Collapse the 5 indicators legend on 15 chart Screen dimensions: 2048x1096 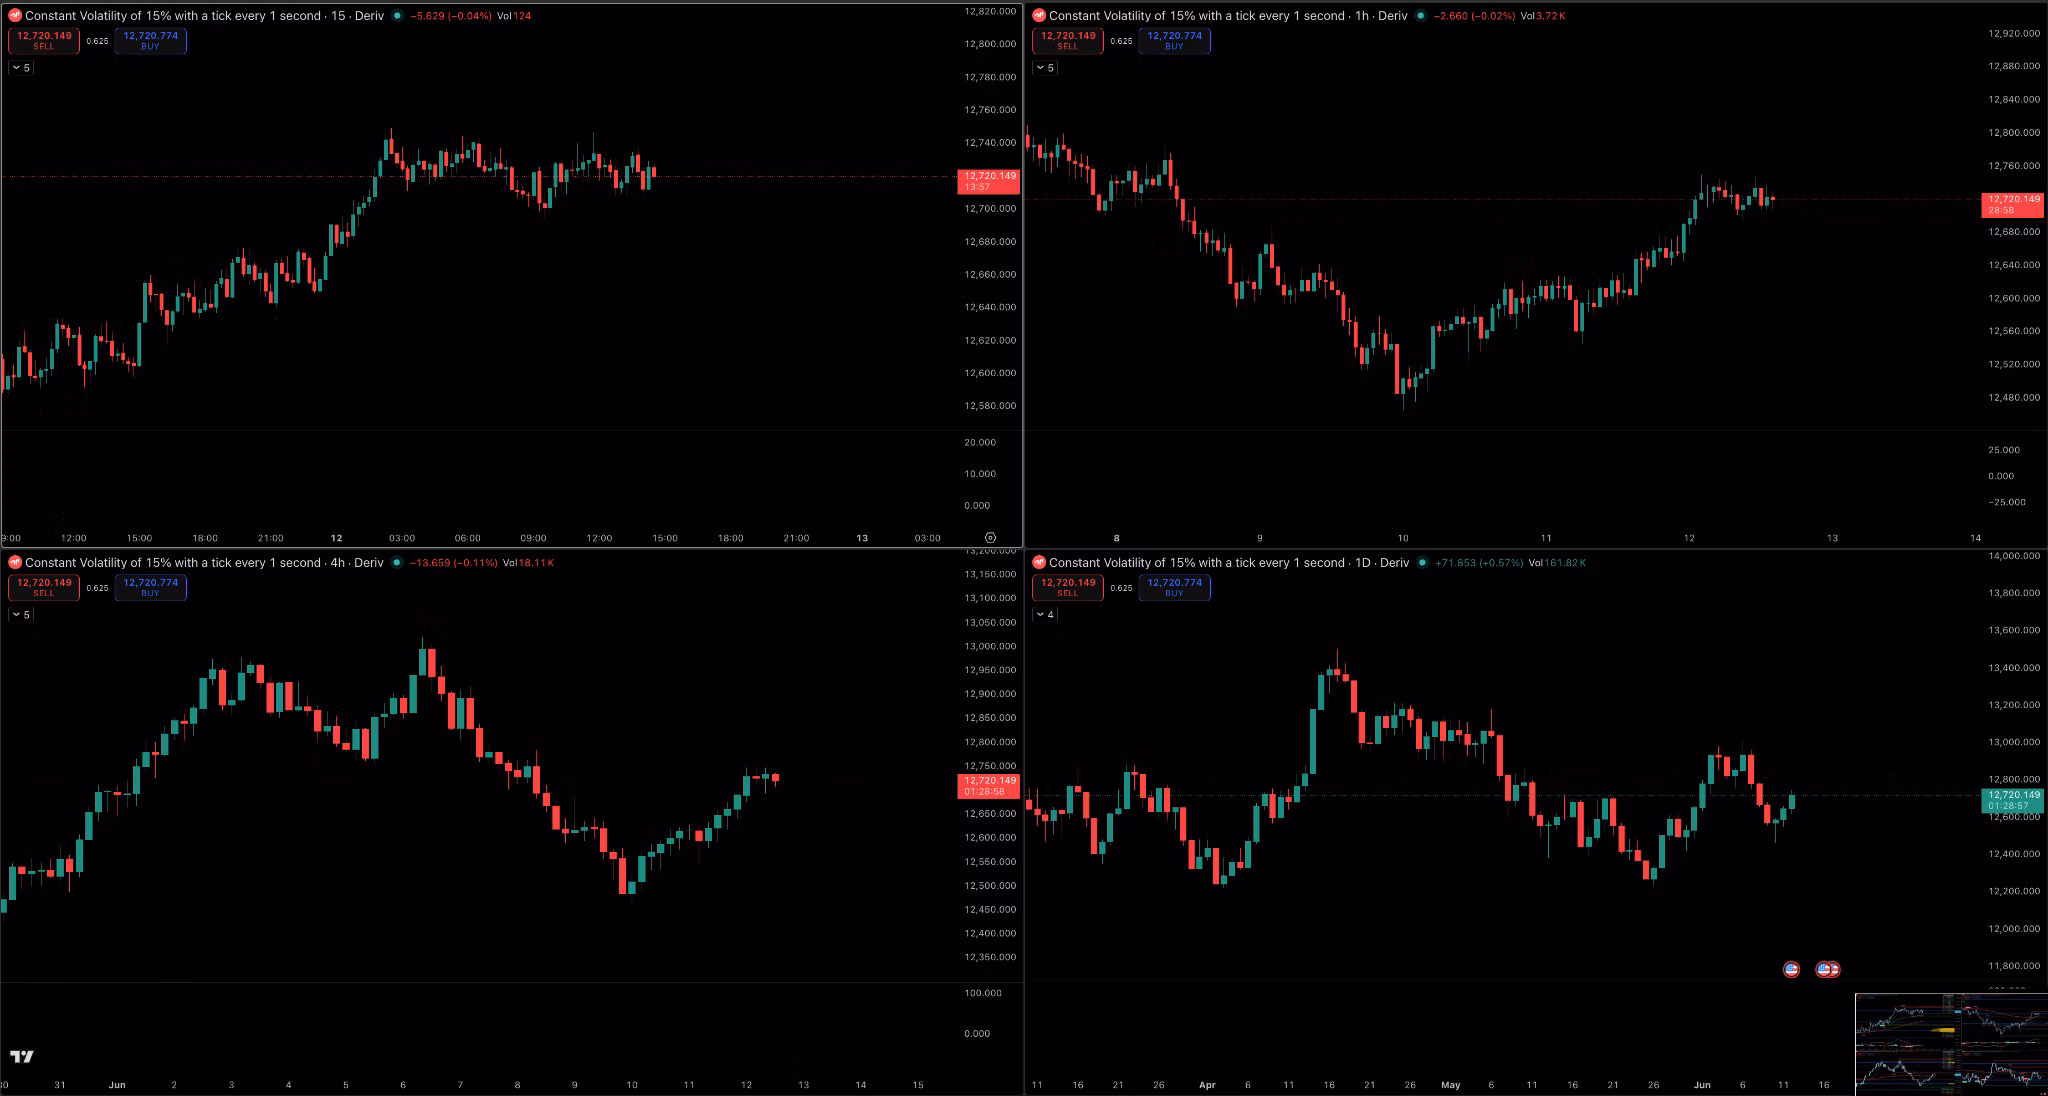[x=21, y=68]
